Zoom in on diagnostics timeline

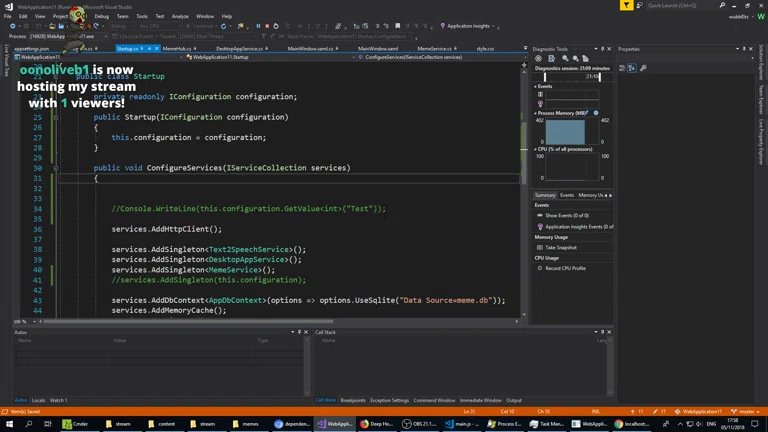565,58
